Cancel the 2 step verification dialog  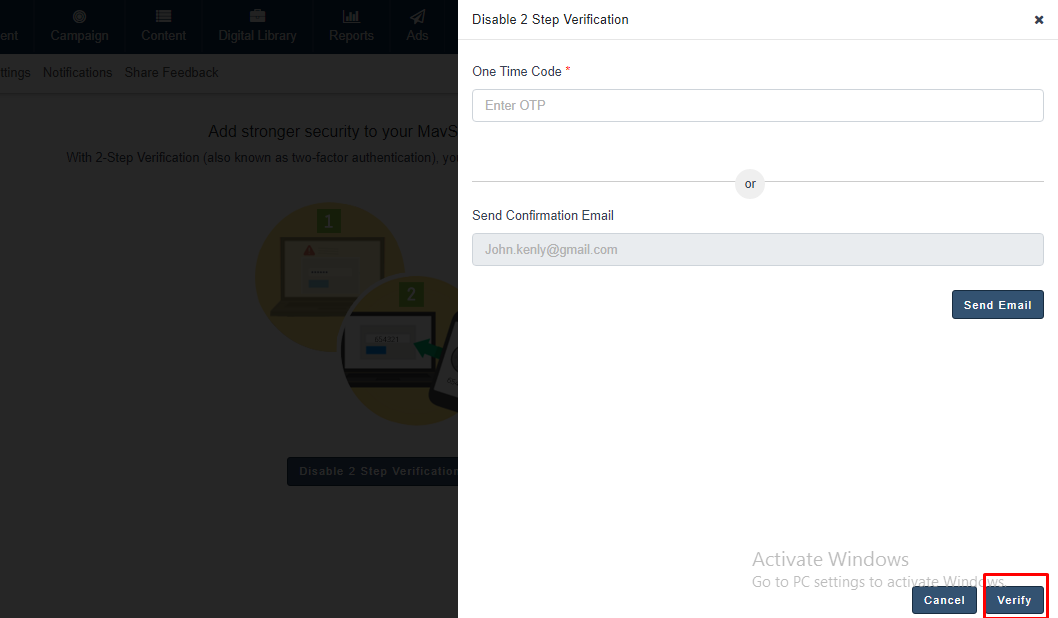943,600
